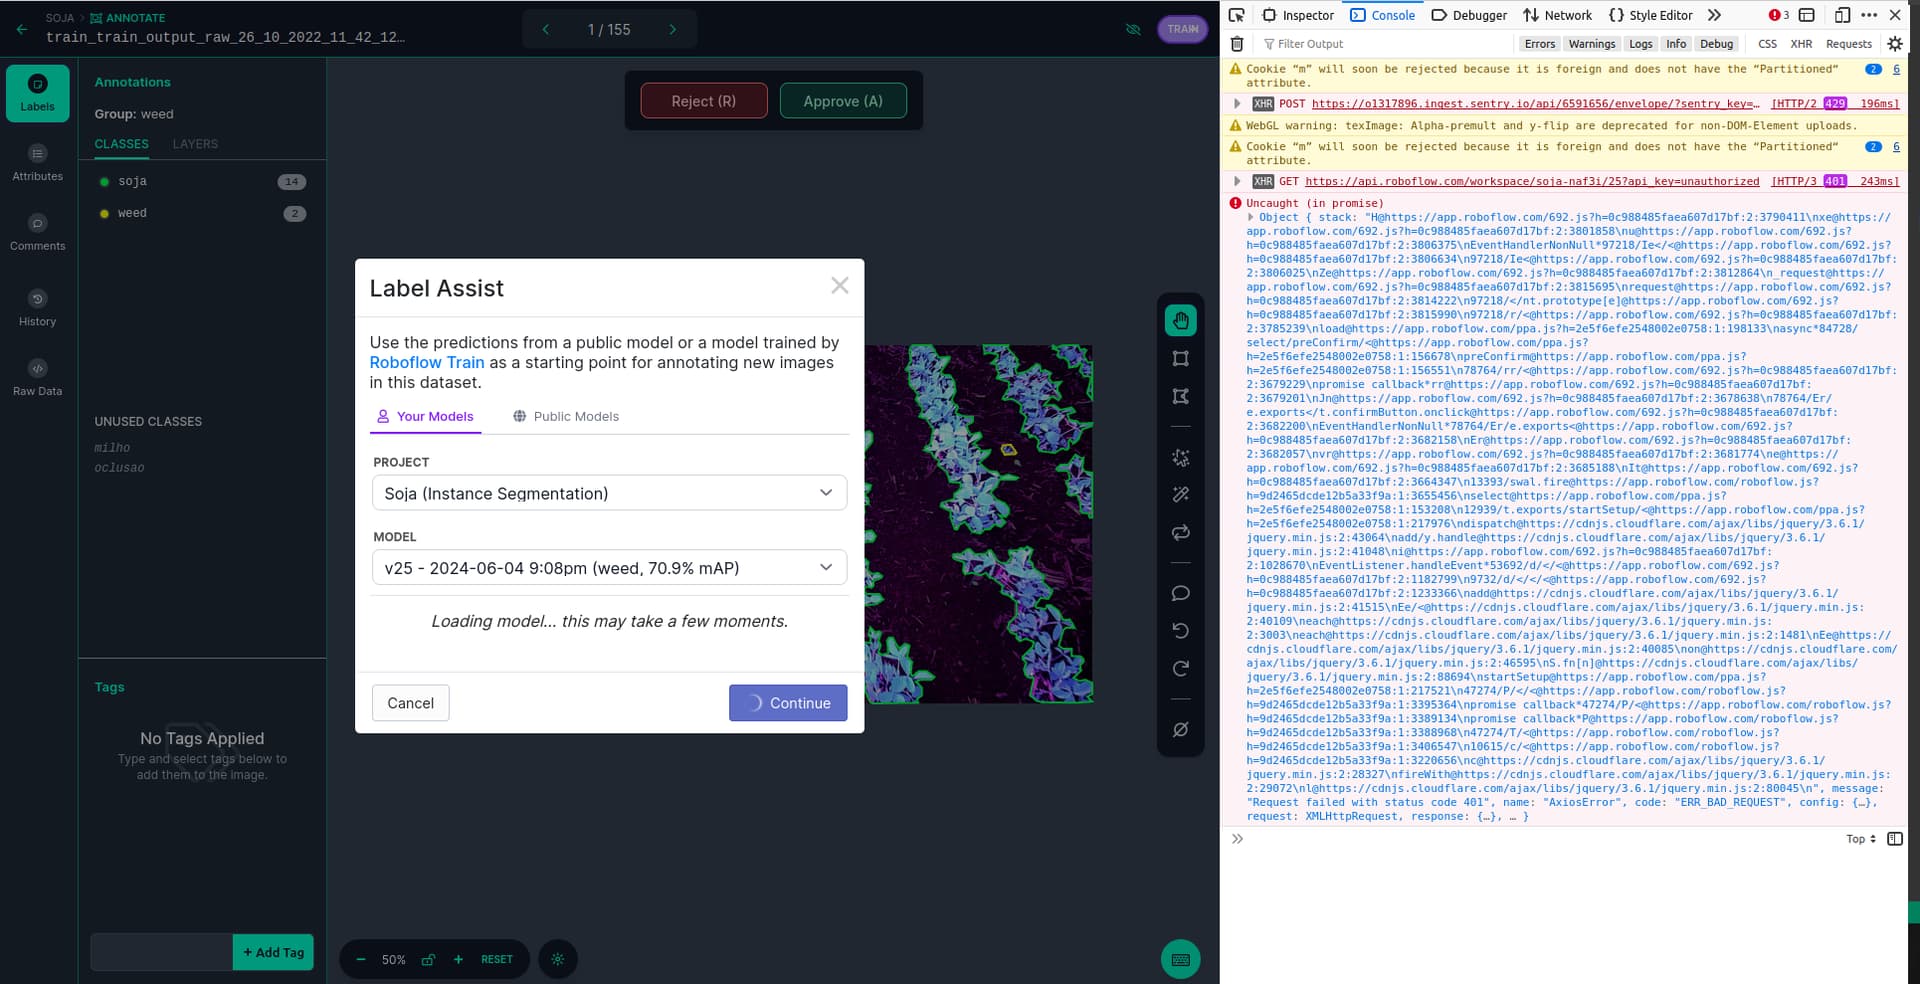This screenshot has height=984, width=1920.
Task: Open the Raw Data sidebar panel
Action: [x=38, y=378]
